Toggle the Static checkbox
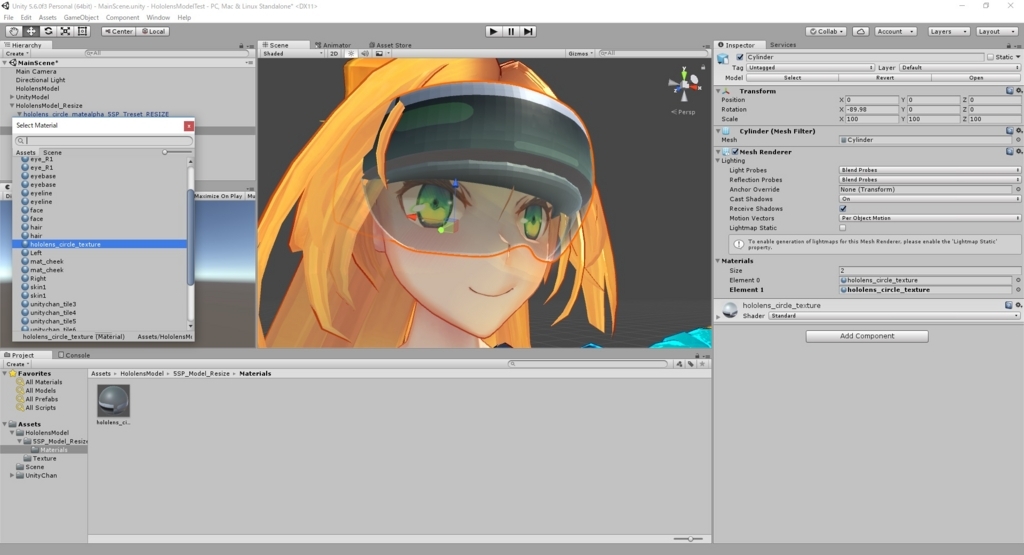This screenshot has height=555, width=1024. [990, 57]
